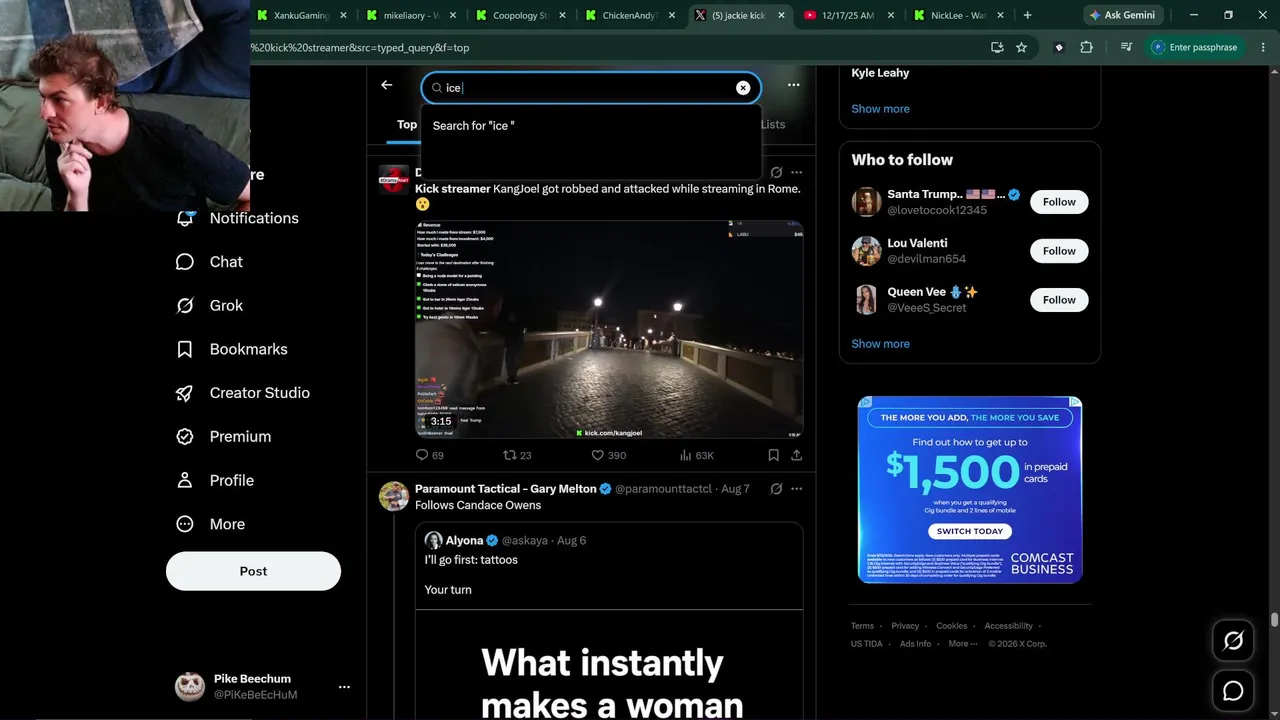1280x720 pixels.
Task: Switch to the Coopology browser tab
Action: click(x=521, y=15)
